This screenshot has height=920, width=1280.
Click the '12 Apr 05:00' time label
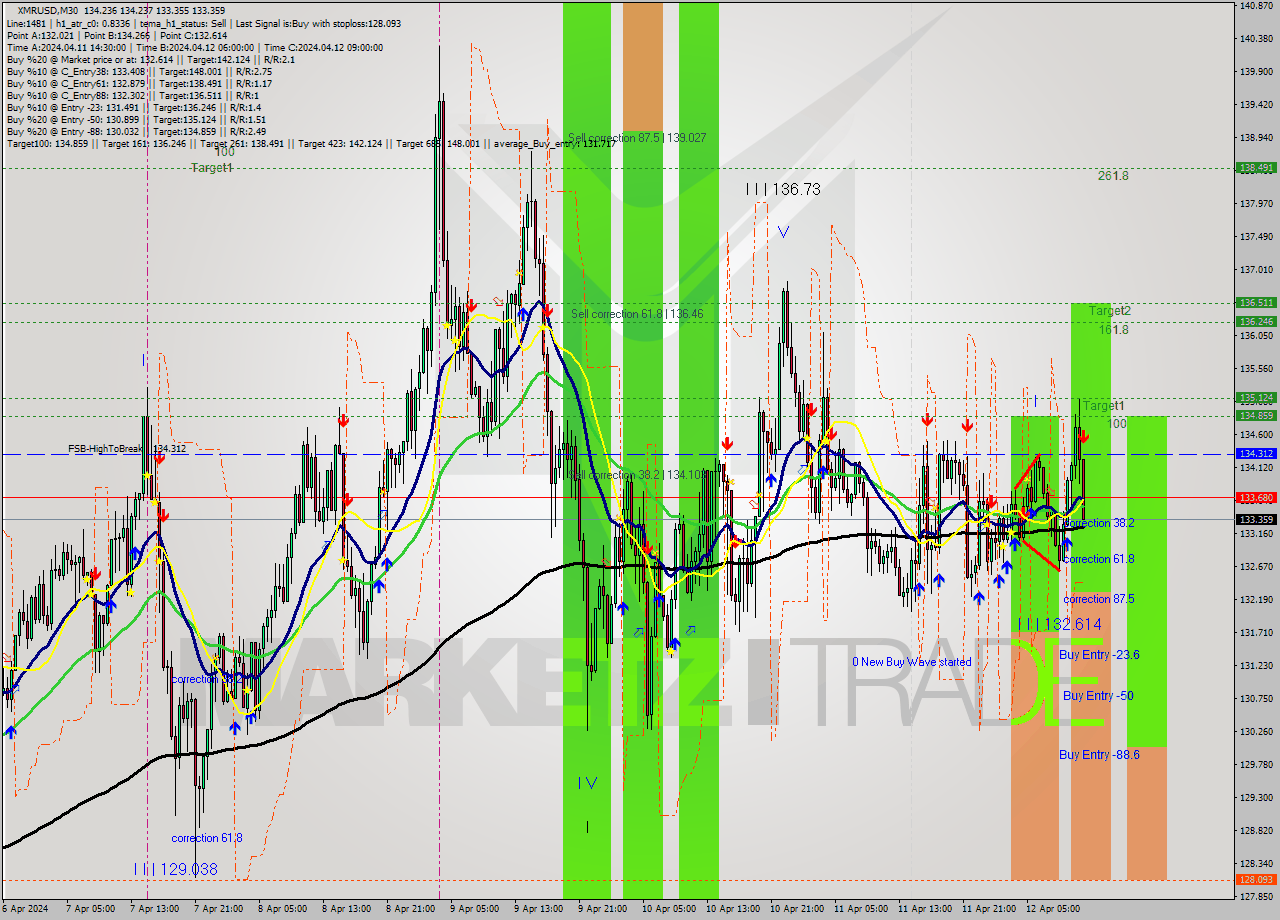click(1052, 909)
